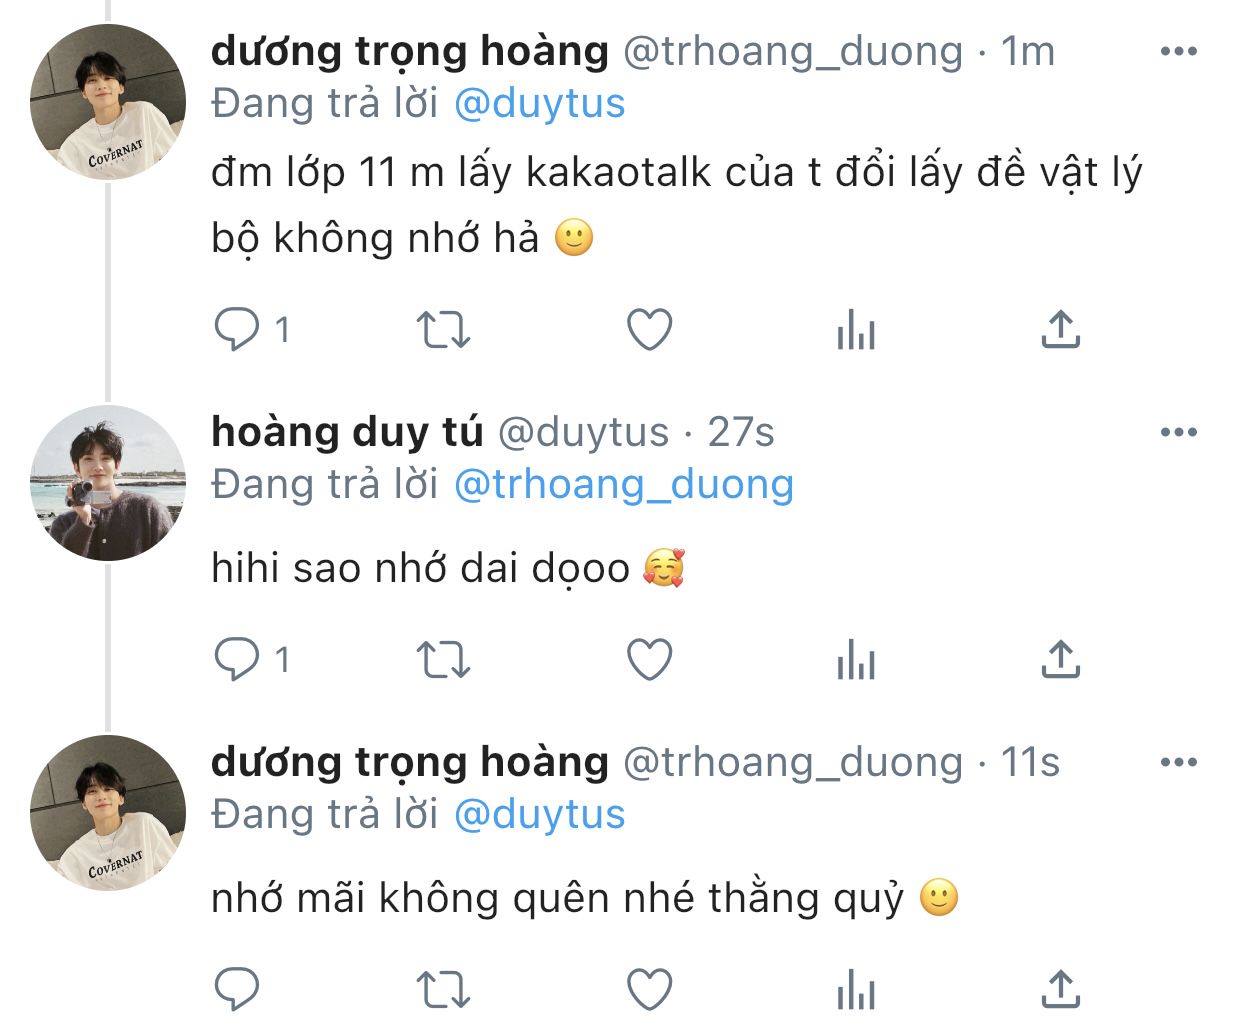Open hoàng duy tú's profile picture

tap(108, 483)
